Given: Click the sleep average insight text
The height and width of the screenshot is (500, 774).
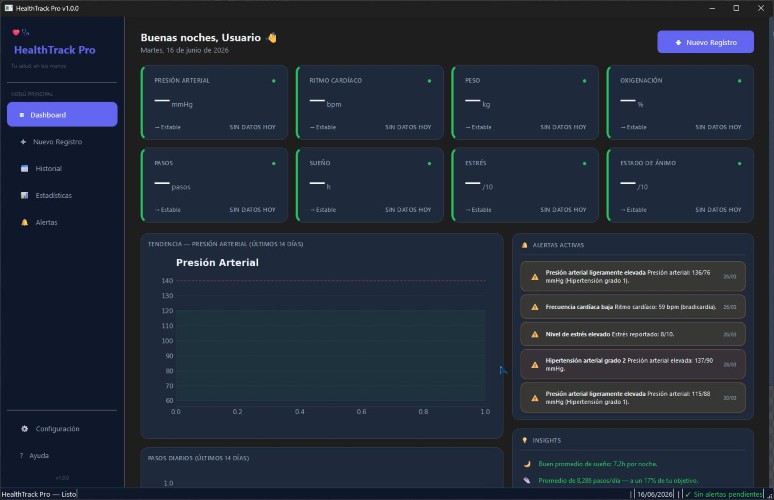Looking at the screenshot, I should click(597, 464).
